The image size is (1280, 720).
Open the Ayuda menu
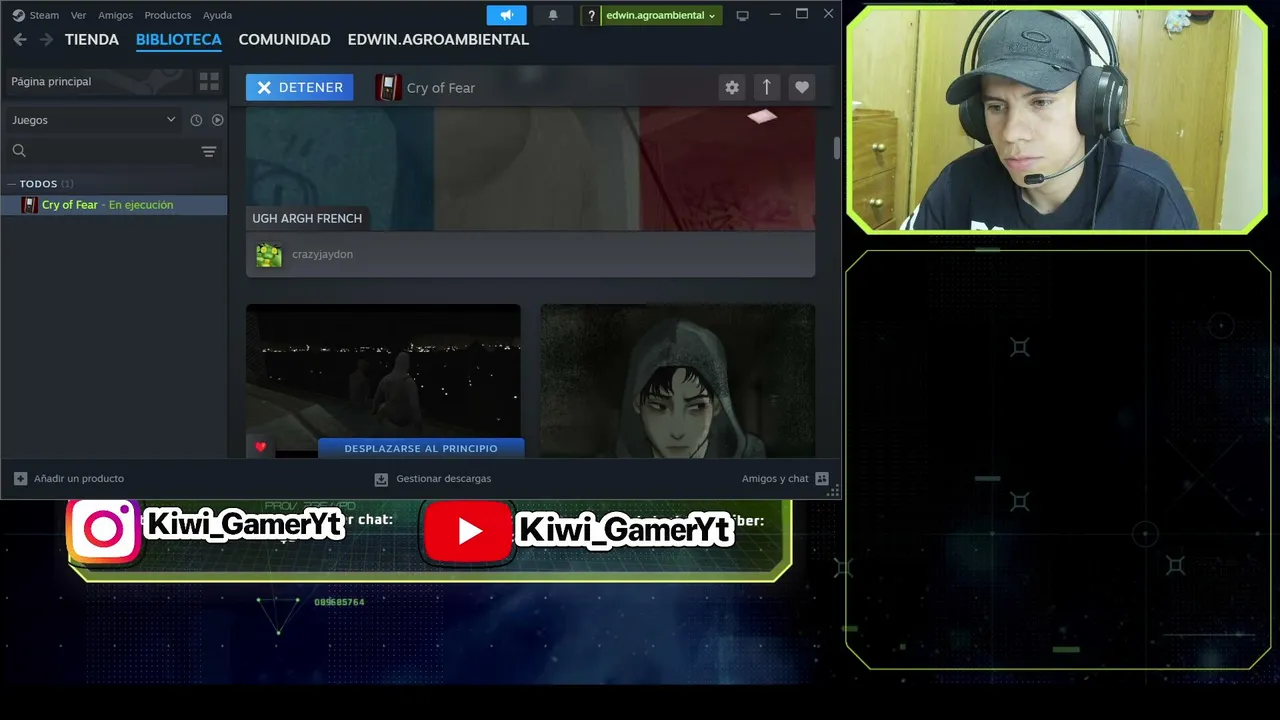pos(217,15)
